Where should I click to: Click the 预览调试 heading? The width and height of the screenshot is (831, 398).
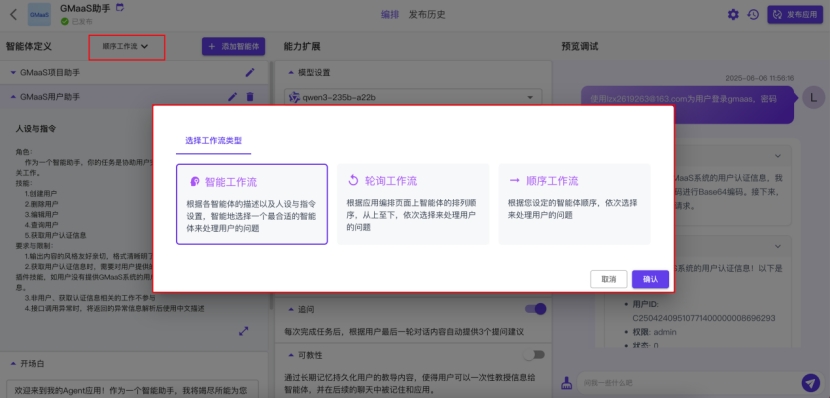click(580, 47)
